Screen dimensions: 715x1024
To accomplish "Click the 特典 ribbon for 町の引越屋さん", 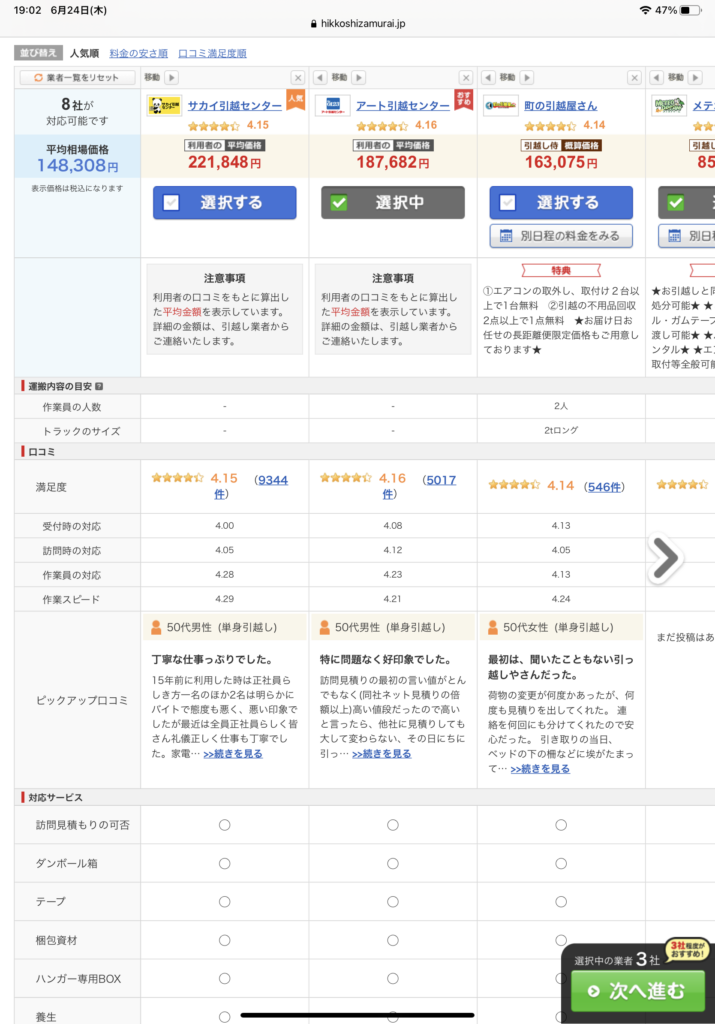I will [561, 270].
